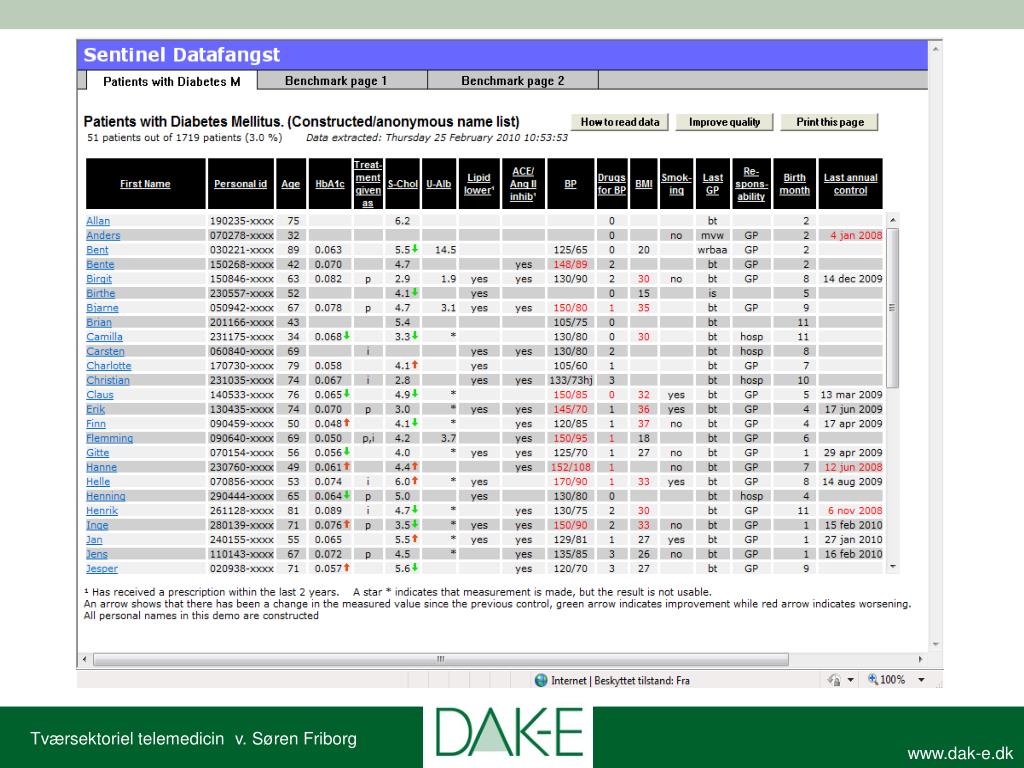This screenshot has height=768, width=1024.
Task: Click the horizontal scrollbar right arrow
Action: 921,660
